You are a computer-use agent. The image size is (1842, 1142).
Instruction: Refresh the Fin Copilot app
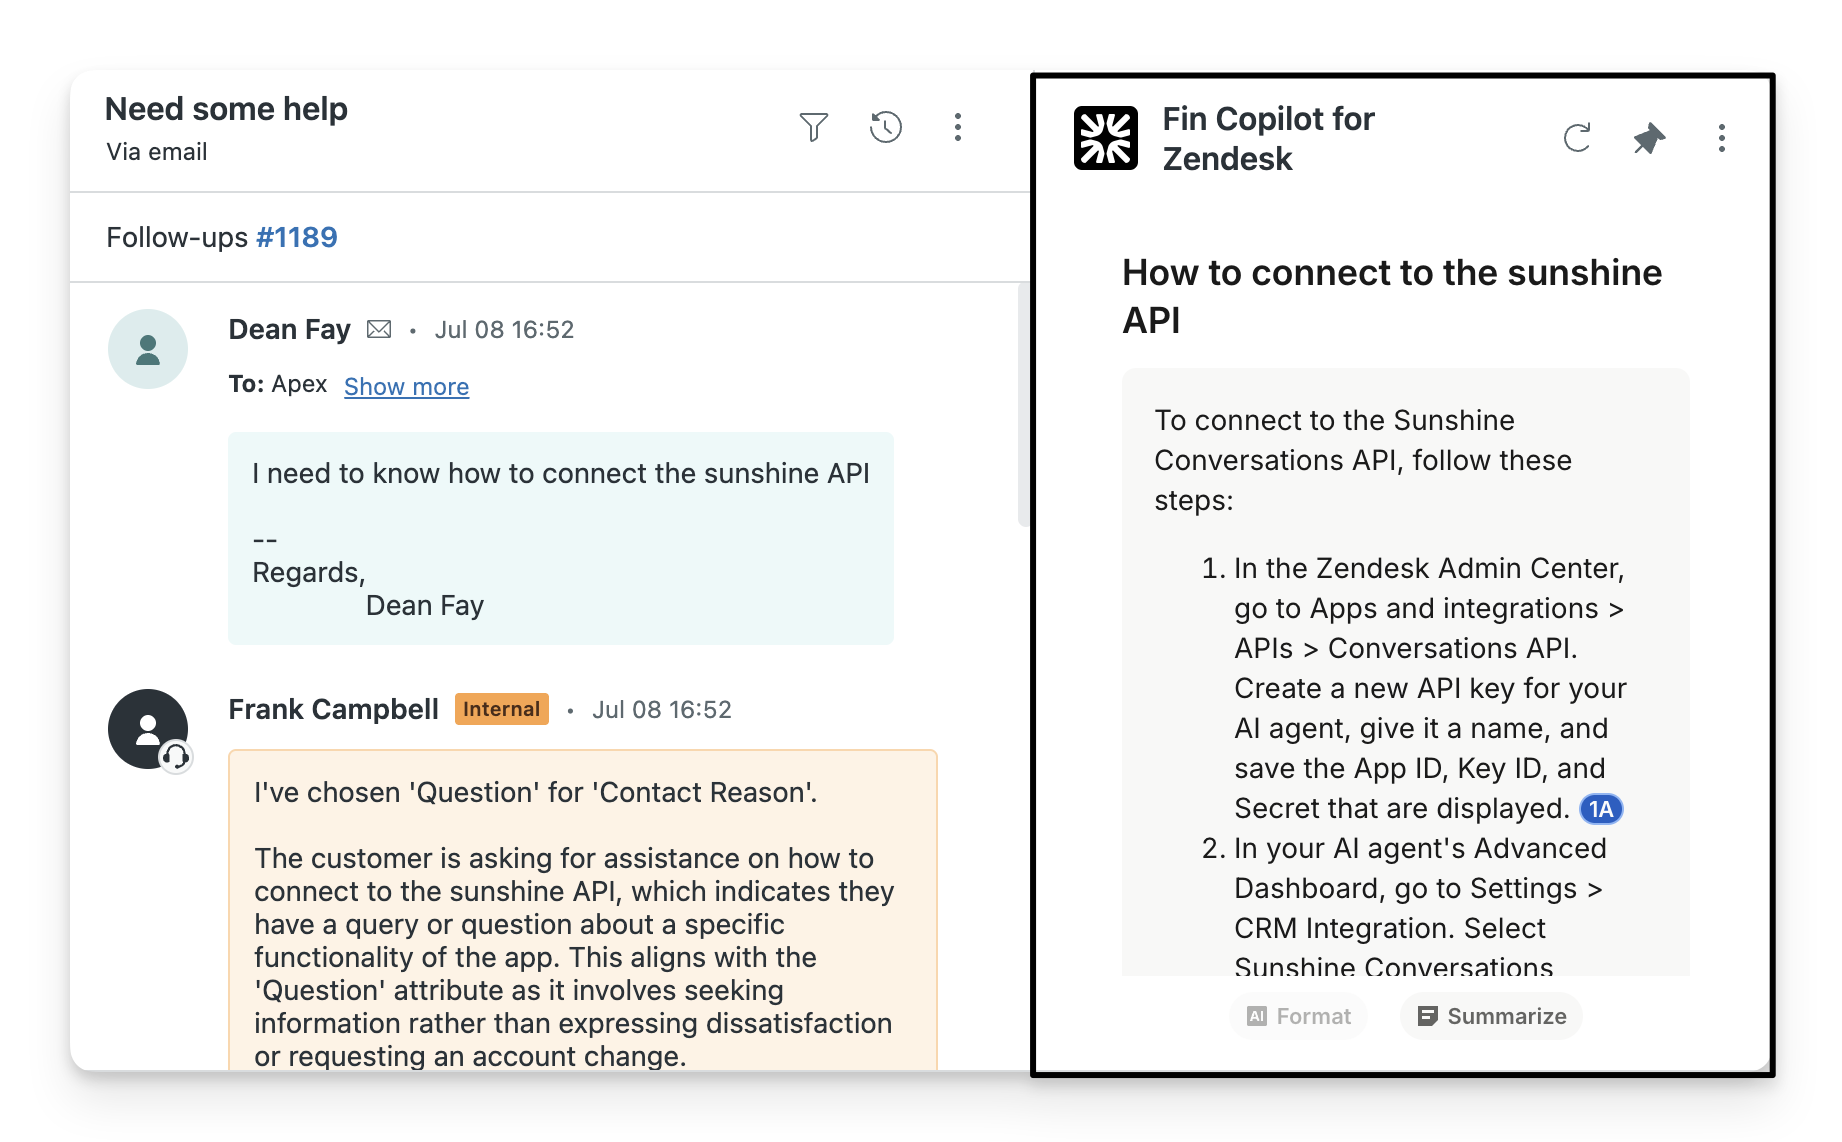[x=1576, y=138]
